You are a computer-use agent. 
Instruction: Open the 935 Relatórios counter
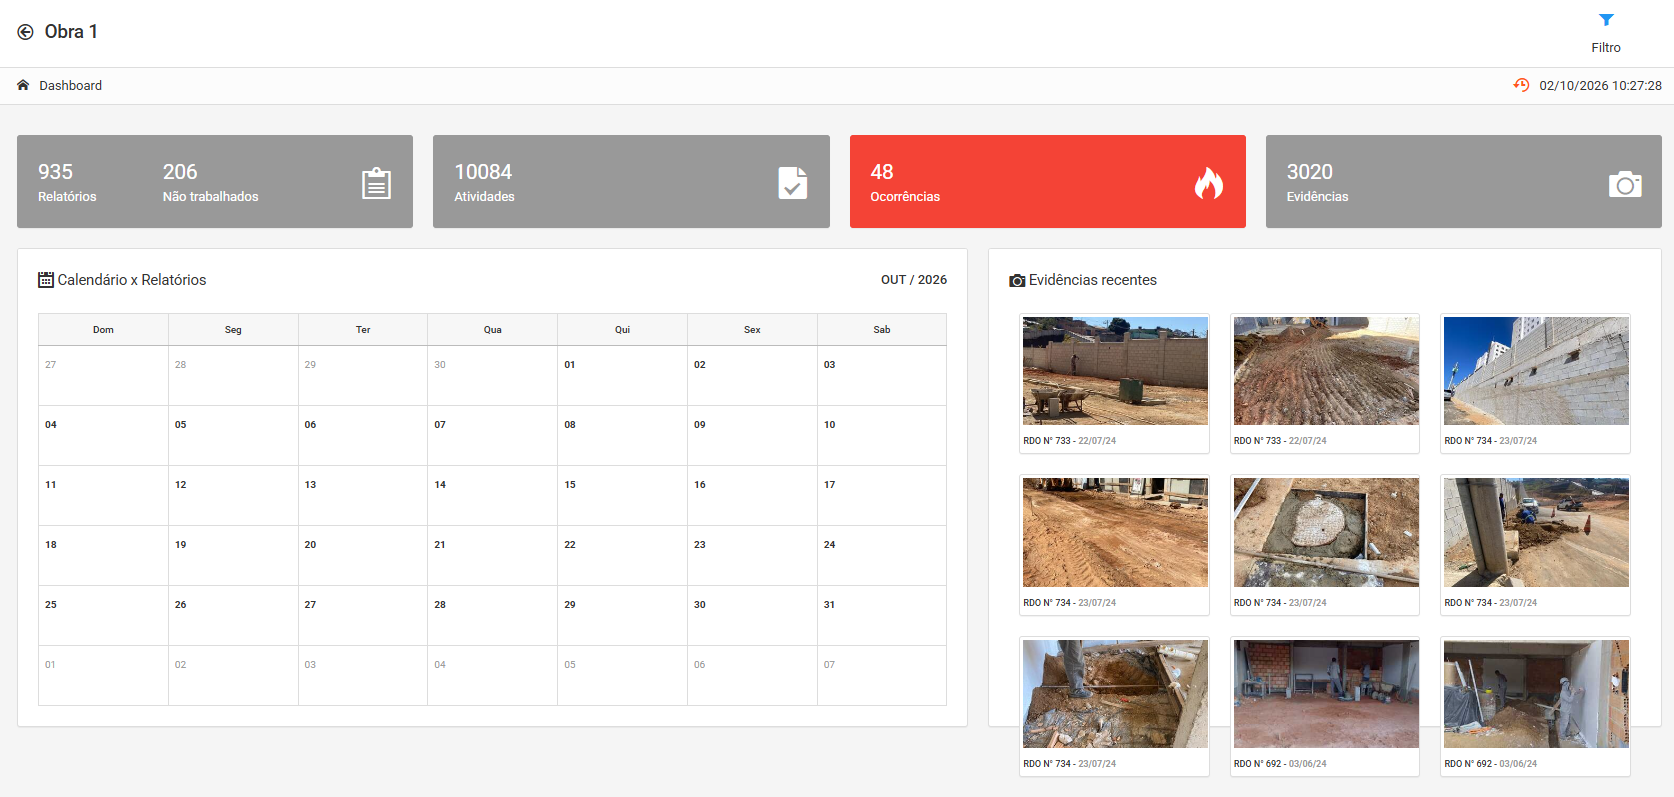tap(67, 182)
